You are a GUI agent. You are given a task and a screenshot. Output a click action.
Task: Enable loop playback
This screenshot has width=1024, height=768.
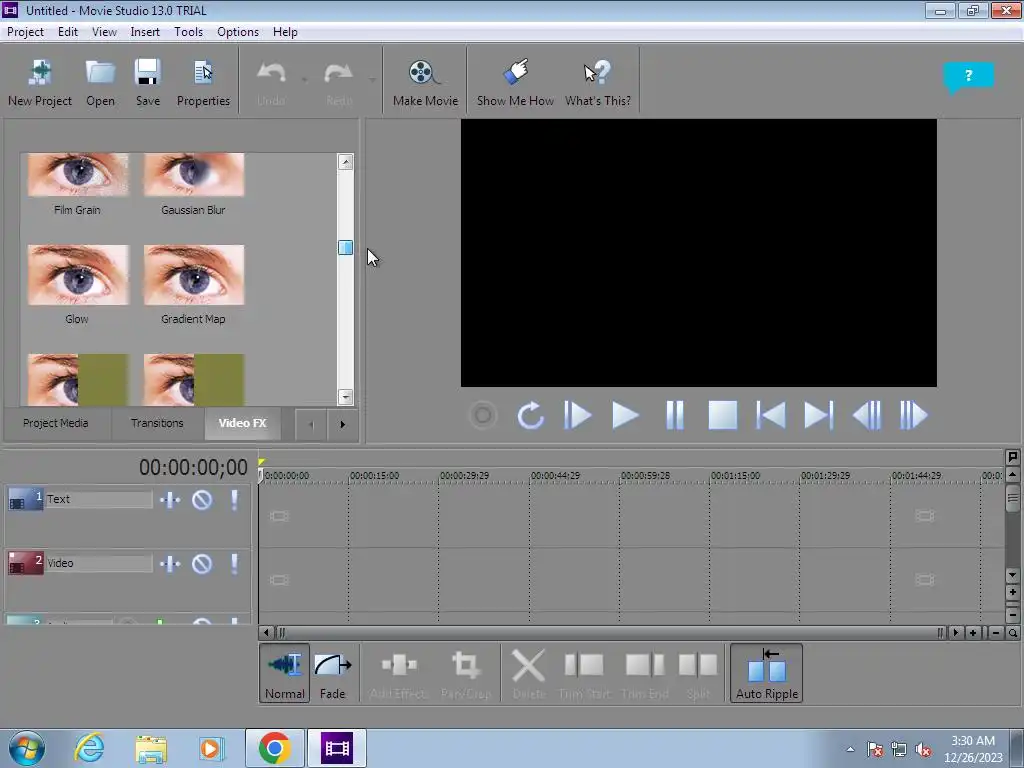pos(530,415)
